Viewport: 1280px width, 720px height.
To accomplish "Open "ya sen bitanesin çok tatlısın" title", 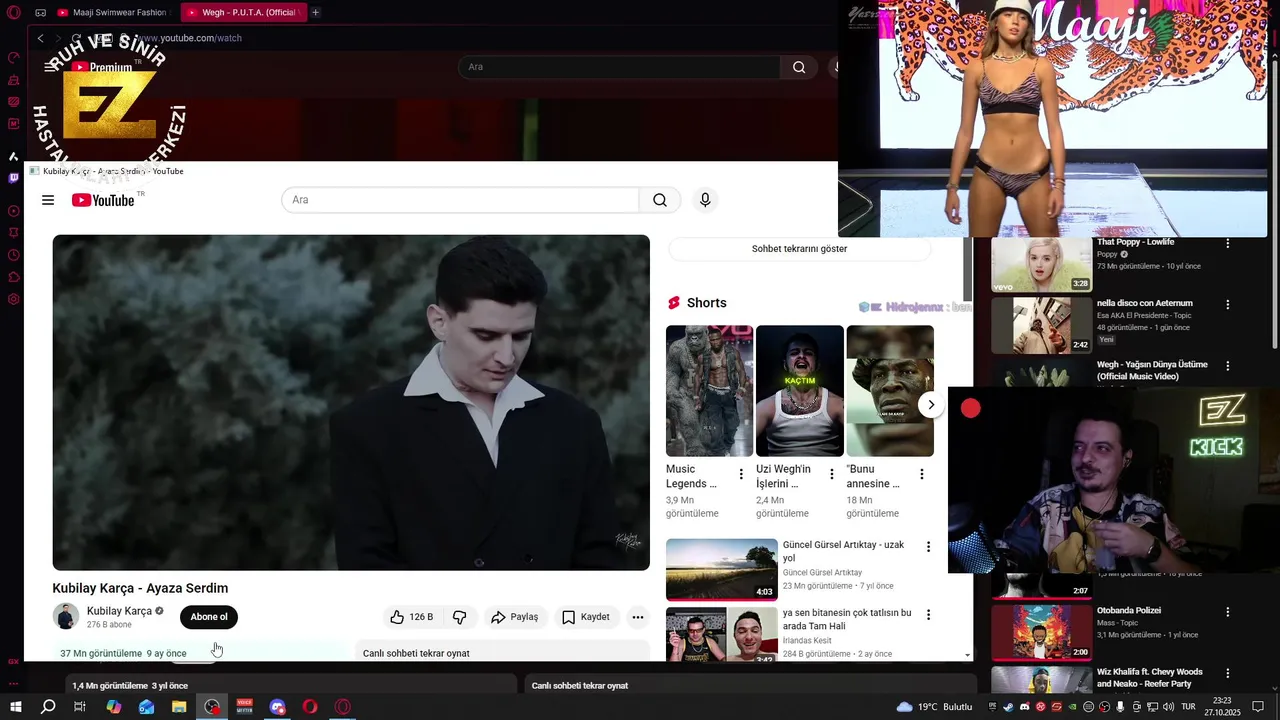I will coord(847,619).
